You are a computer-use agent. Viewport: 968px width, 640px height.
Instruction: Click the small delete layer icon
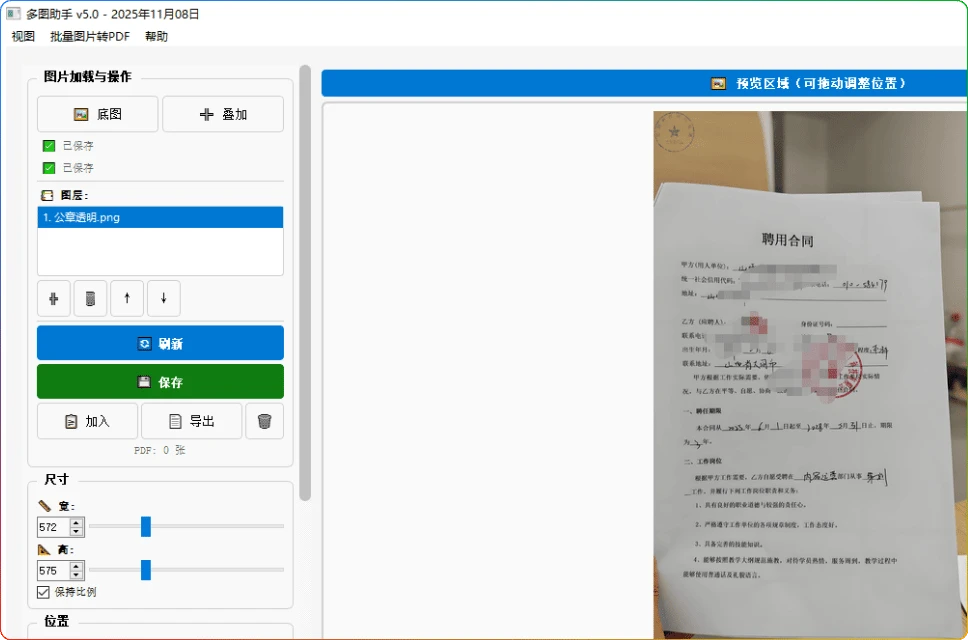click(90, 298)
